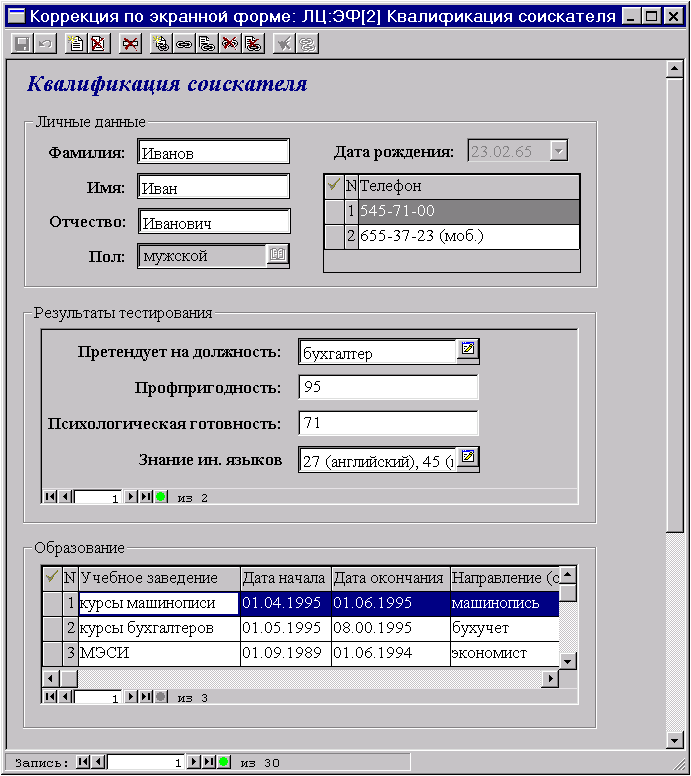Go to first record in bottom Запись navigator
Screen dimensions: 691x776
click(x=83, y=762)
